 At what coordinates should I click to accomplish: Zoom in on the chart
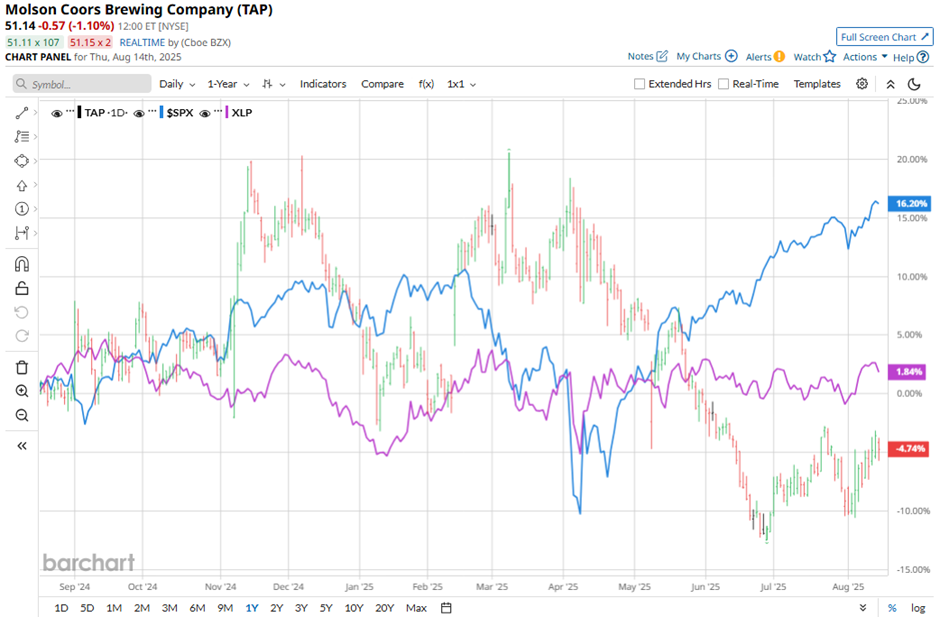(22, 391)
